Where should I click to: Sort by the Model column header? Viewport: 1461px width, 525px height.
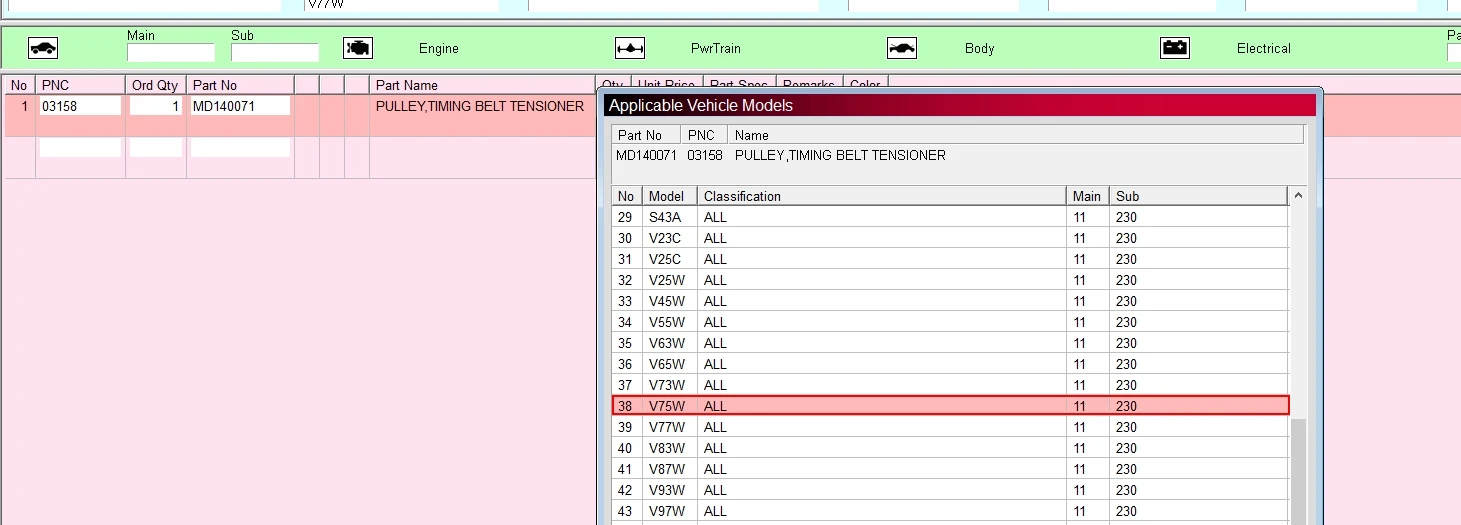[669, 196]
